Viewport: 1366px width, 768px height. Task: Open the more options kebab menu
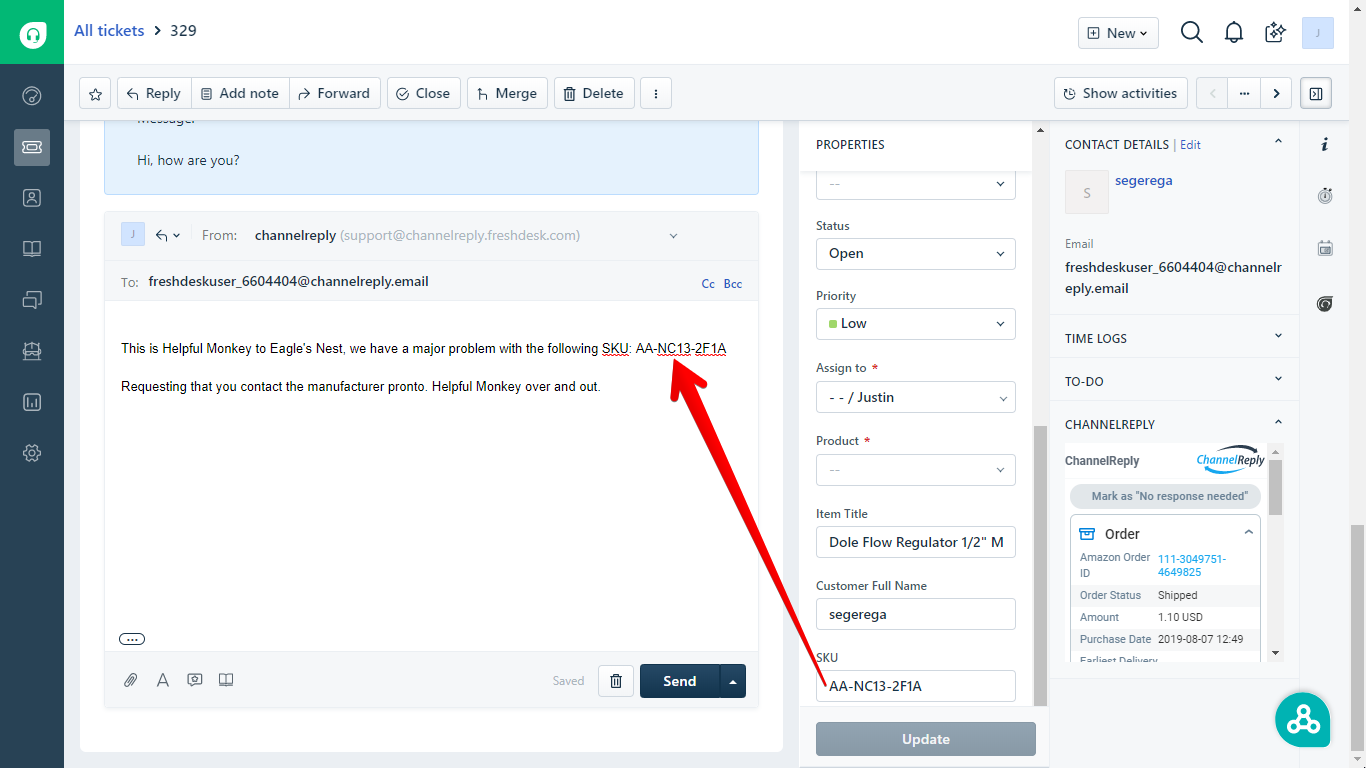(x=656, y=93)
